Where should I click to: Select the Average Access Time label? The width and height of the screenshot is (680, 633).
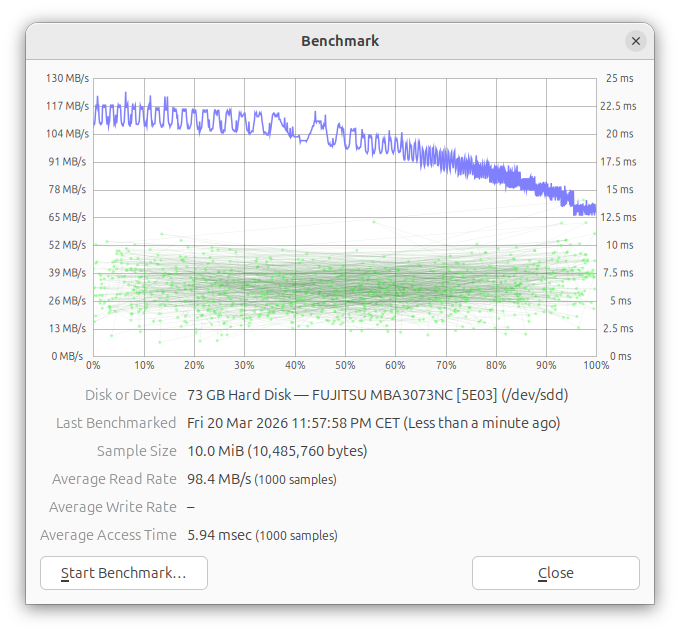[x=108, y=535]
